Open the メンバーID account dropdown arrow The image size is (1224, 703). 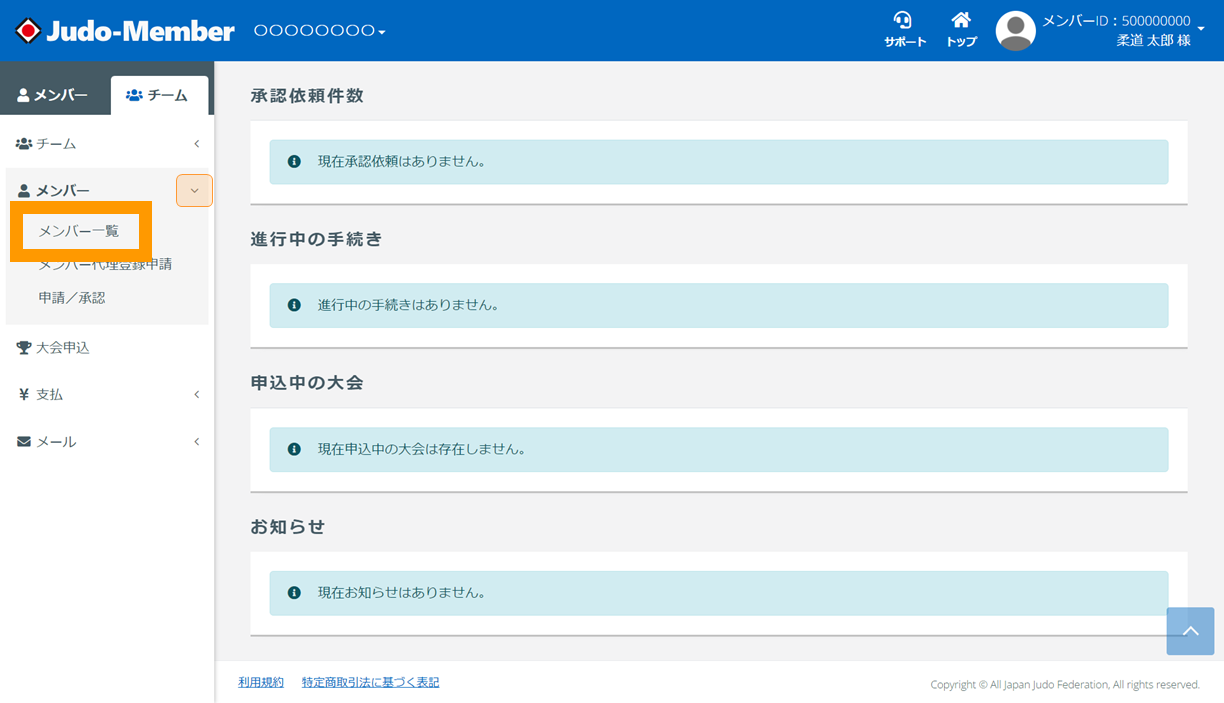(1201, 29)
